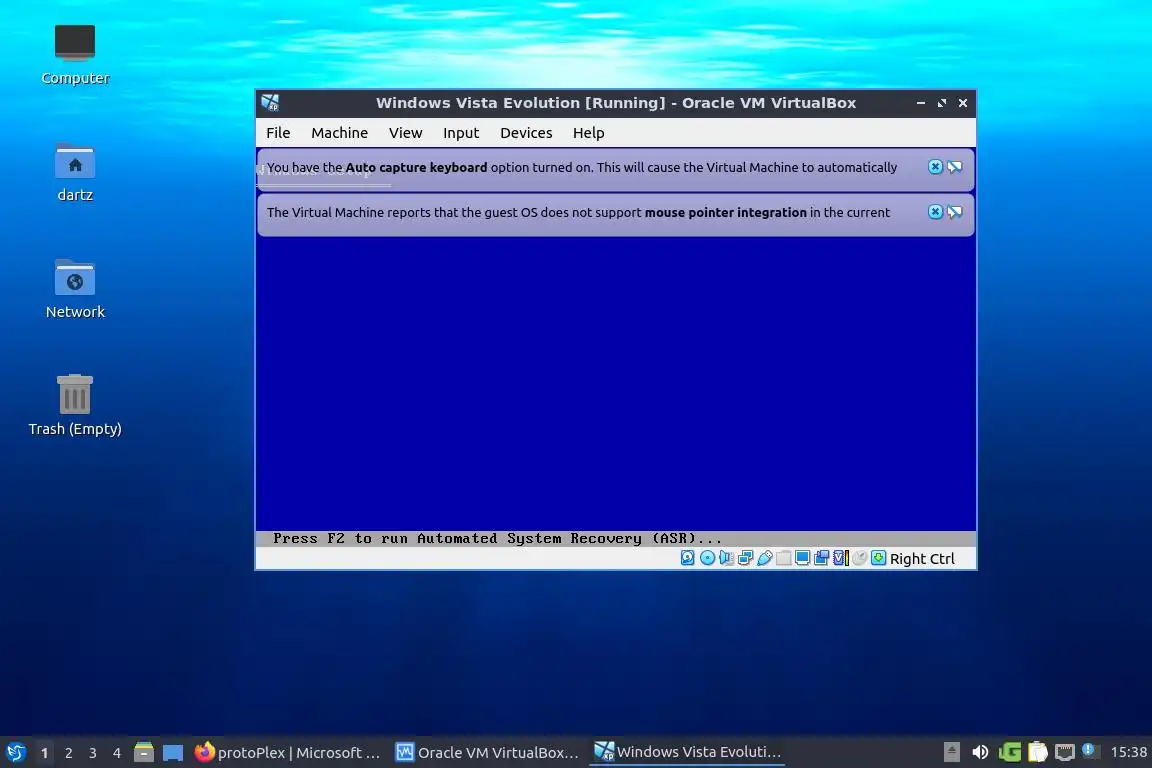
Task: Minimize the VirtualBox VM window
Action: tap(921, 103)
